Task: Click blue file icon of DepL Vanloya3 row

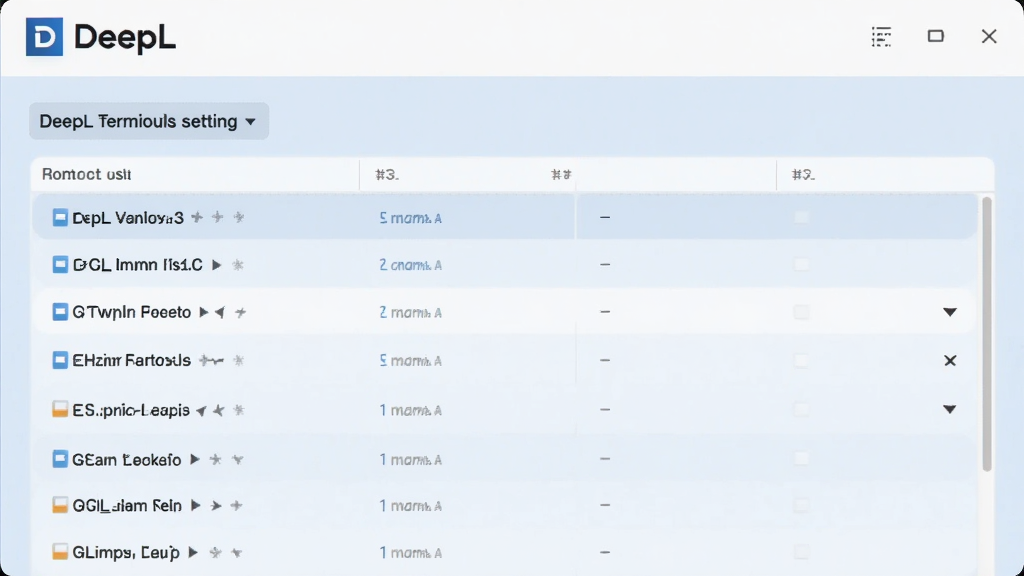Action: click(x=60, y=217)
